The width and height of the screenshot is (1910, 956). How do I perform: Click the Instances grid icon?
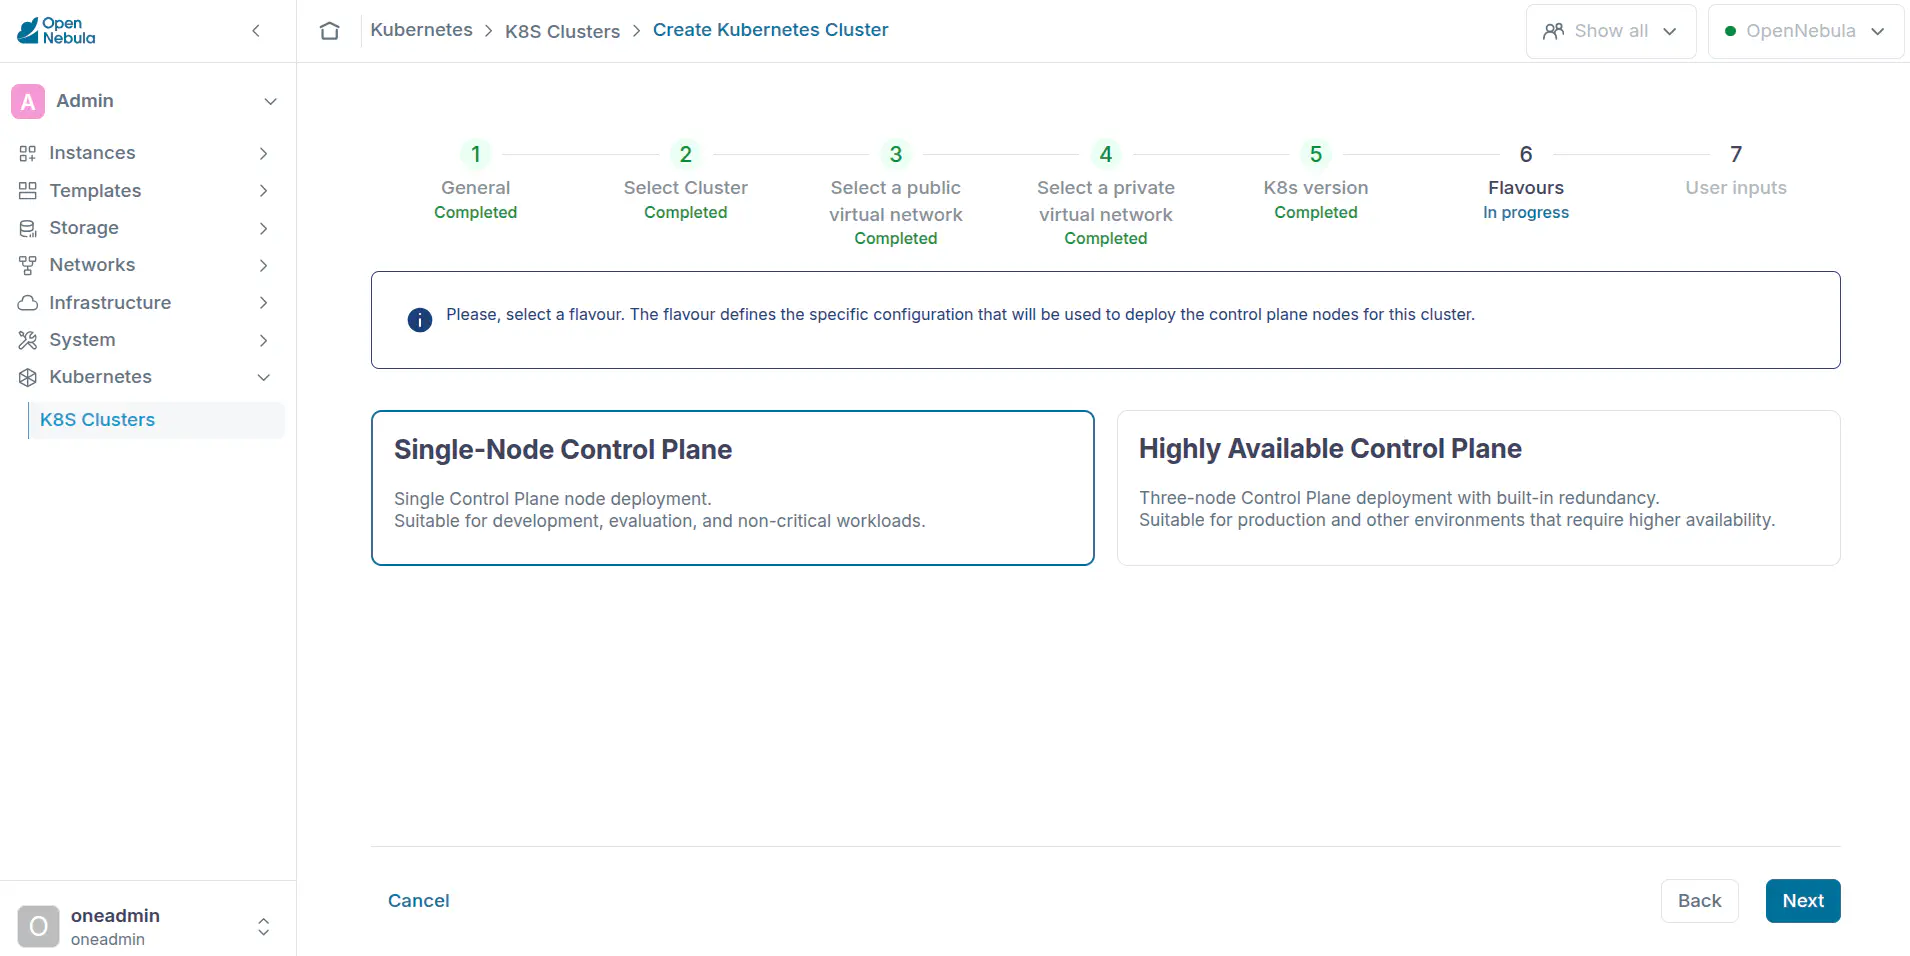28,153
